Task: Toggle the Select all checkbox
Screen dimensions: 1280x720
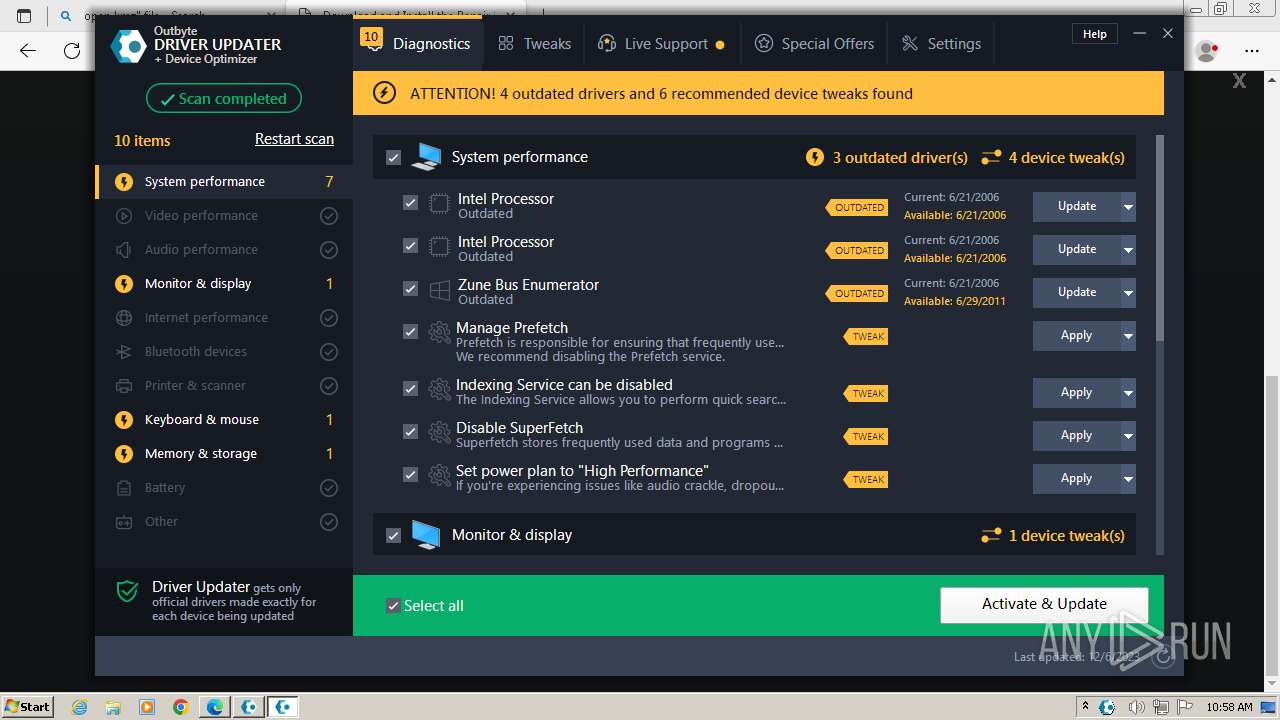Action: [393, 606]
